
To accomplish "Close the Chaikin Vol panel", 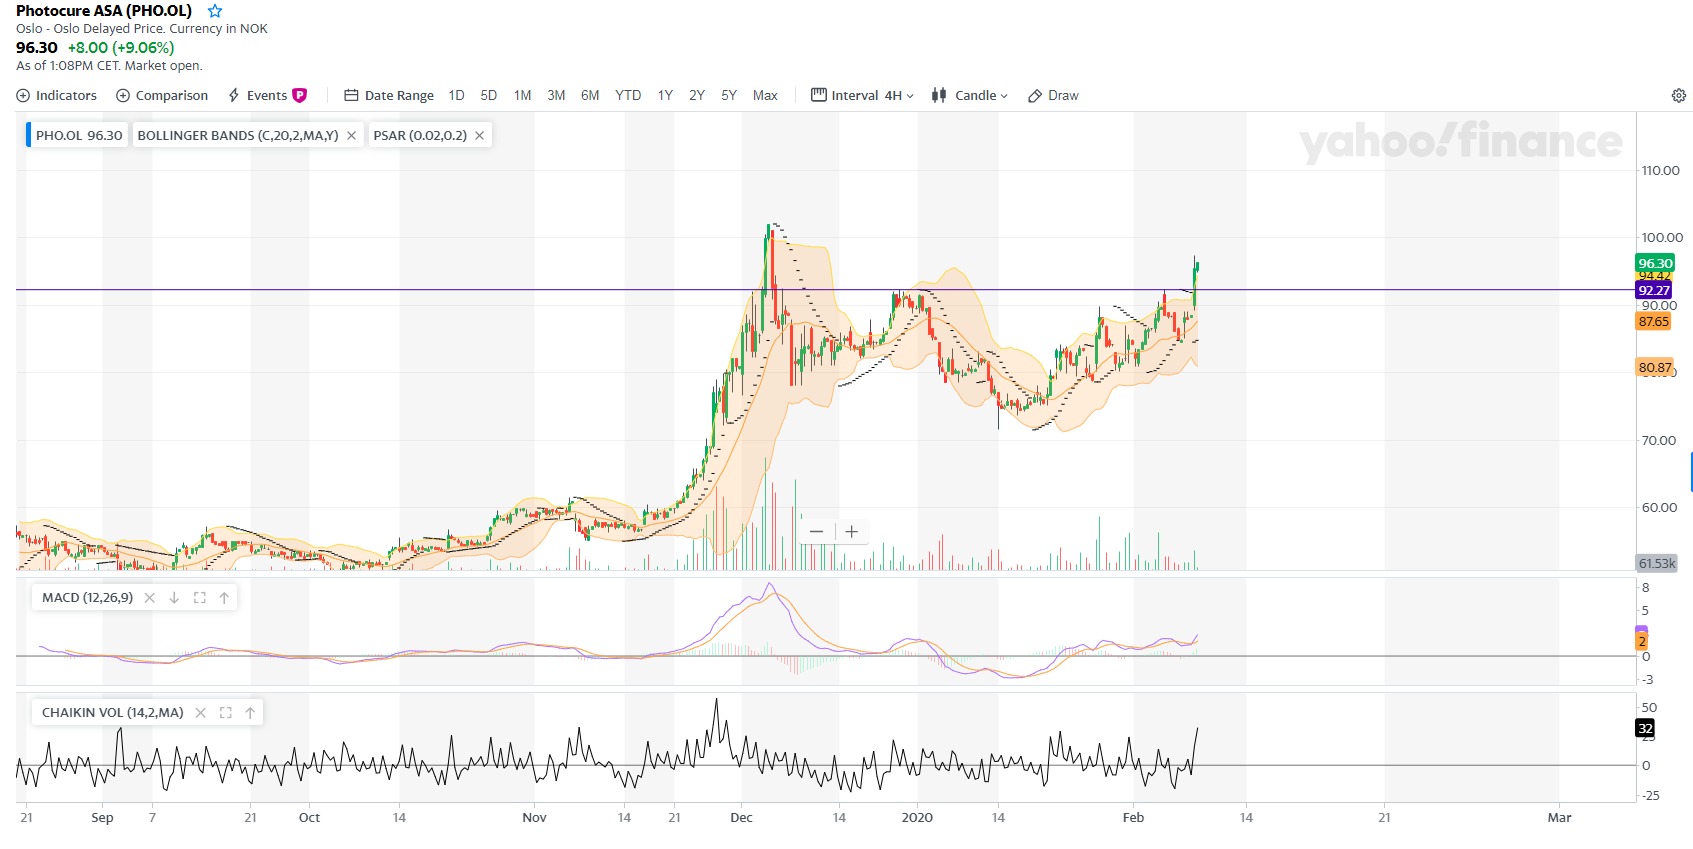I will point(200,713).
